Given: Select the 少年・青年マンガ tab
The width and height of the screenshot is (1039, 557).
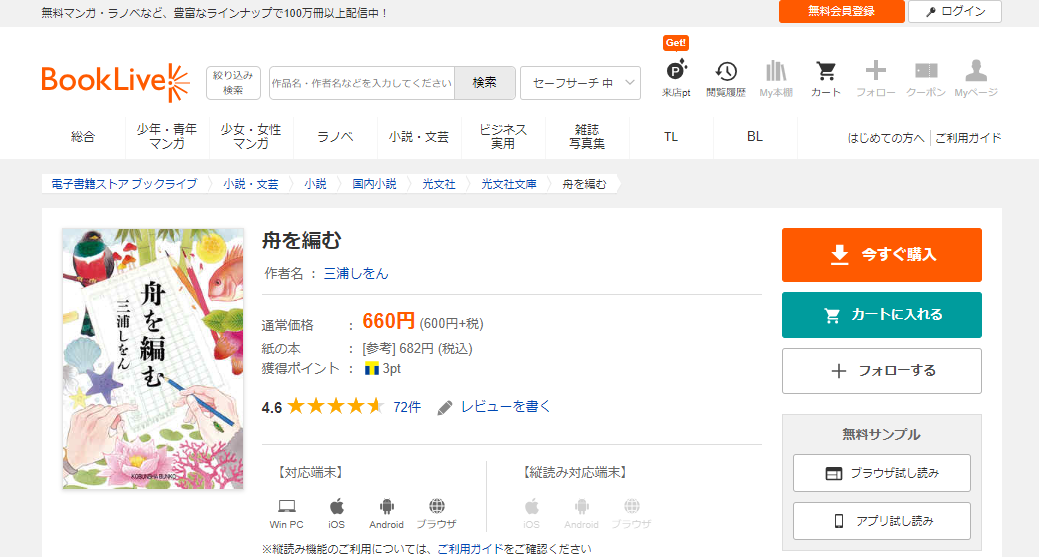Looking at the screenshot, I should 167,137.
